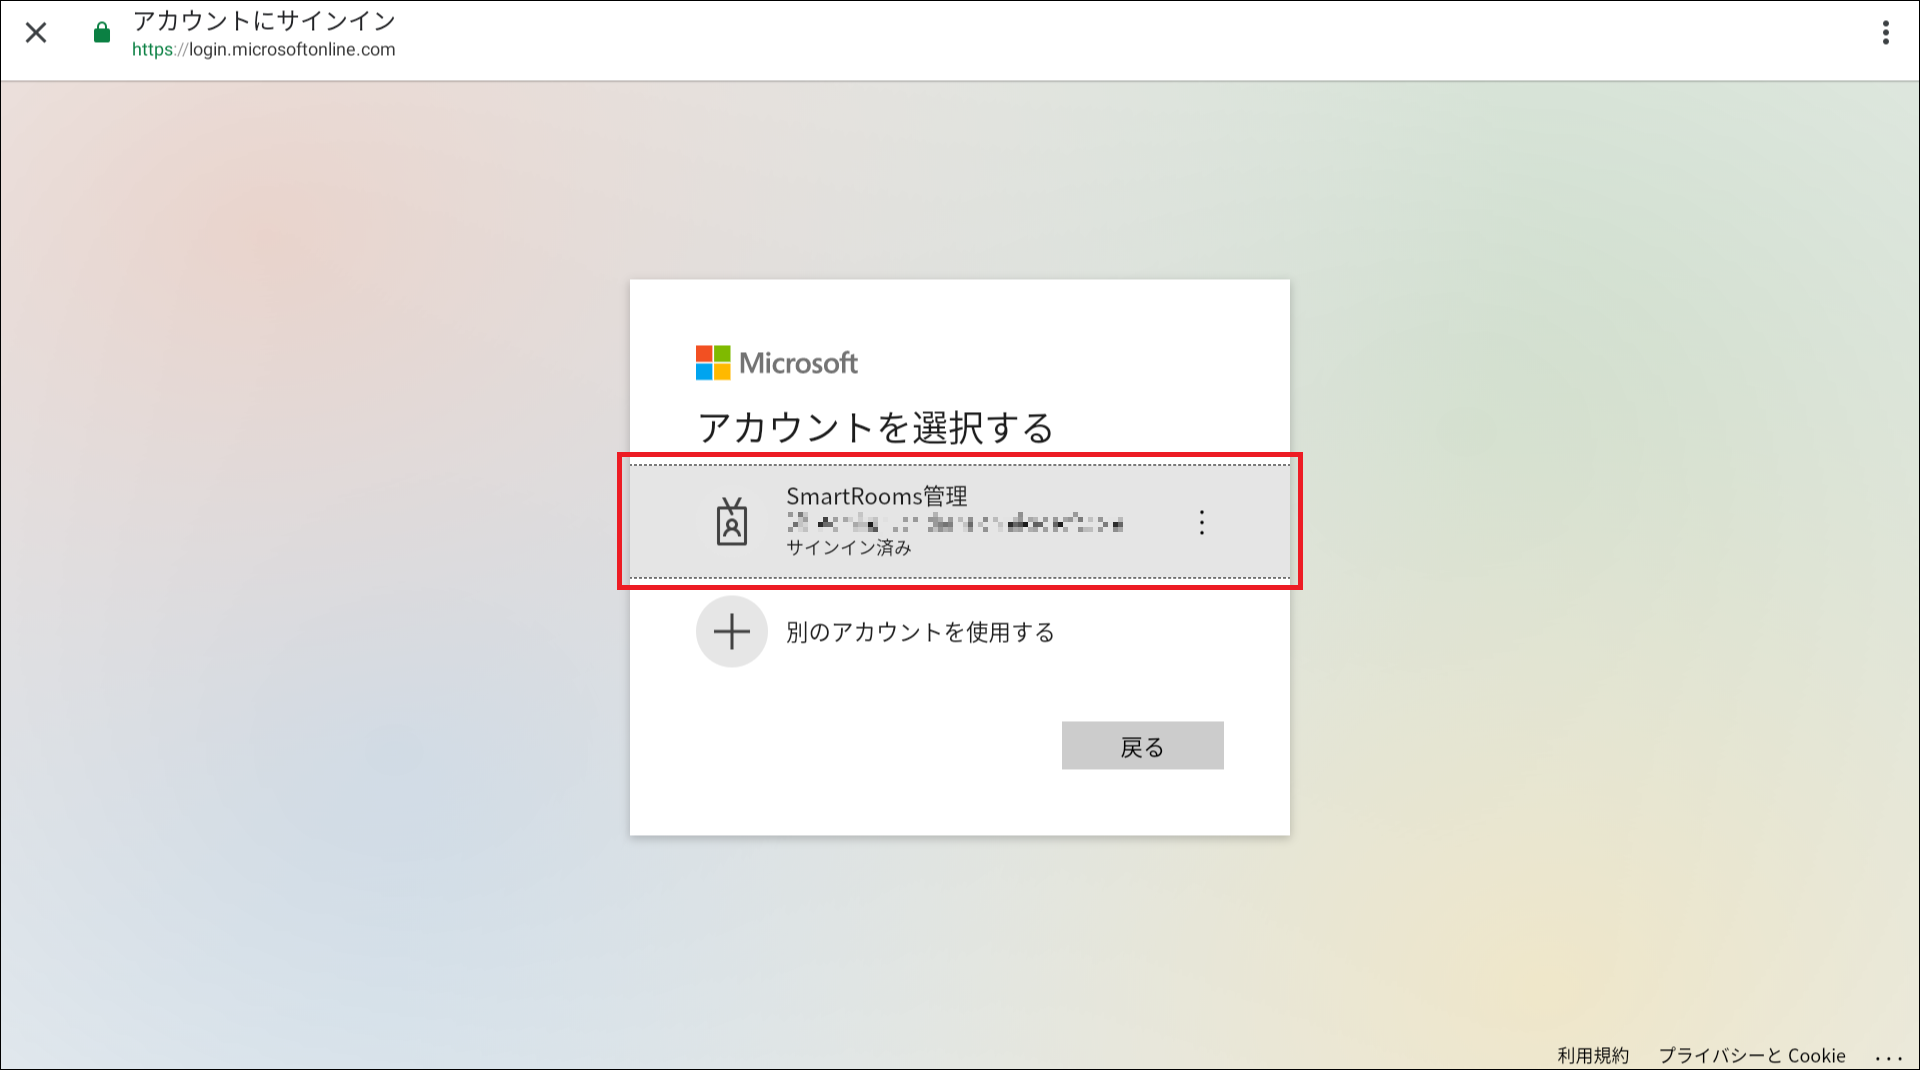
Task: Click the plus icon to add account
Action: 732,632
